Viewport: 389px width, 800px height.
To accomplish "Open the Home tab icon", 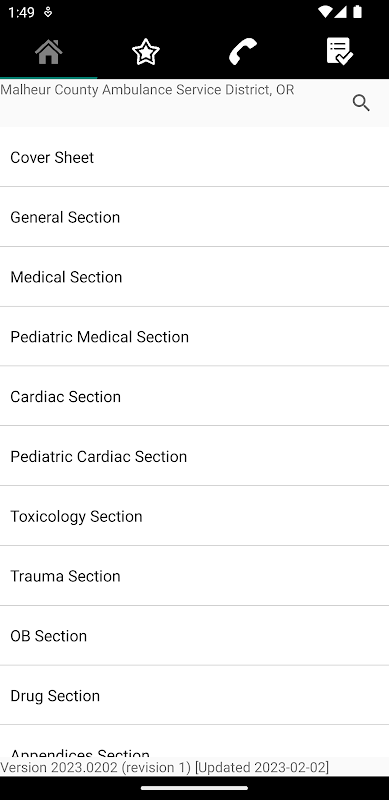I will coord(48,52).
